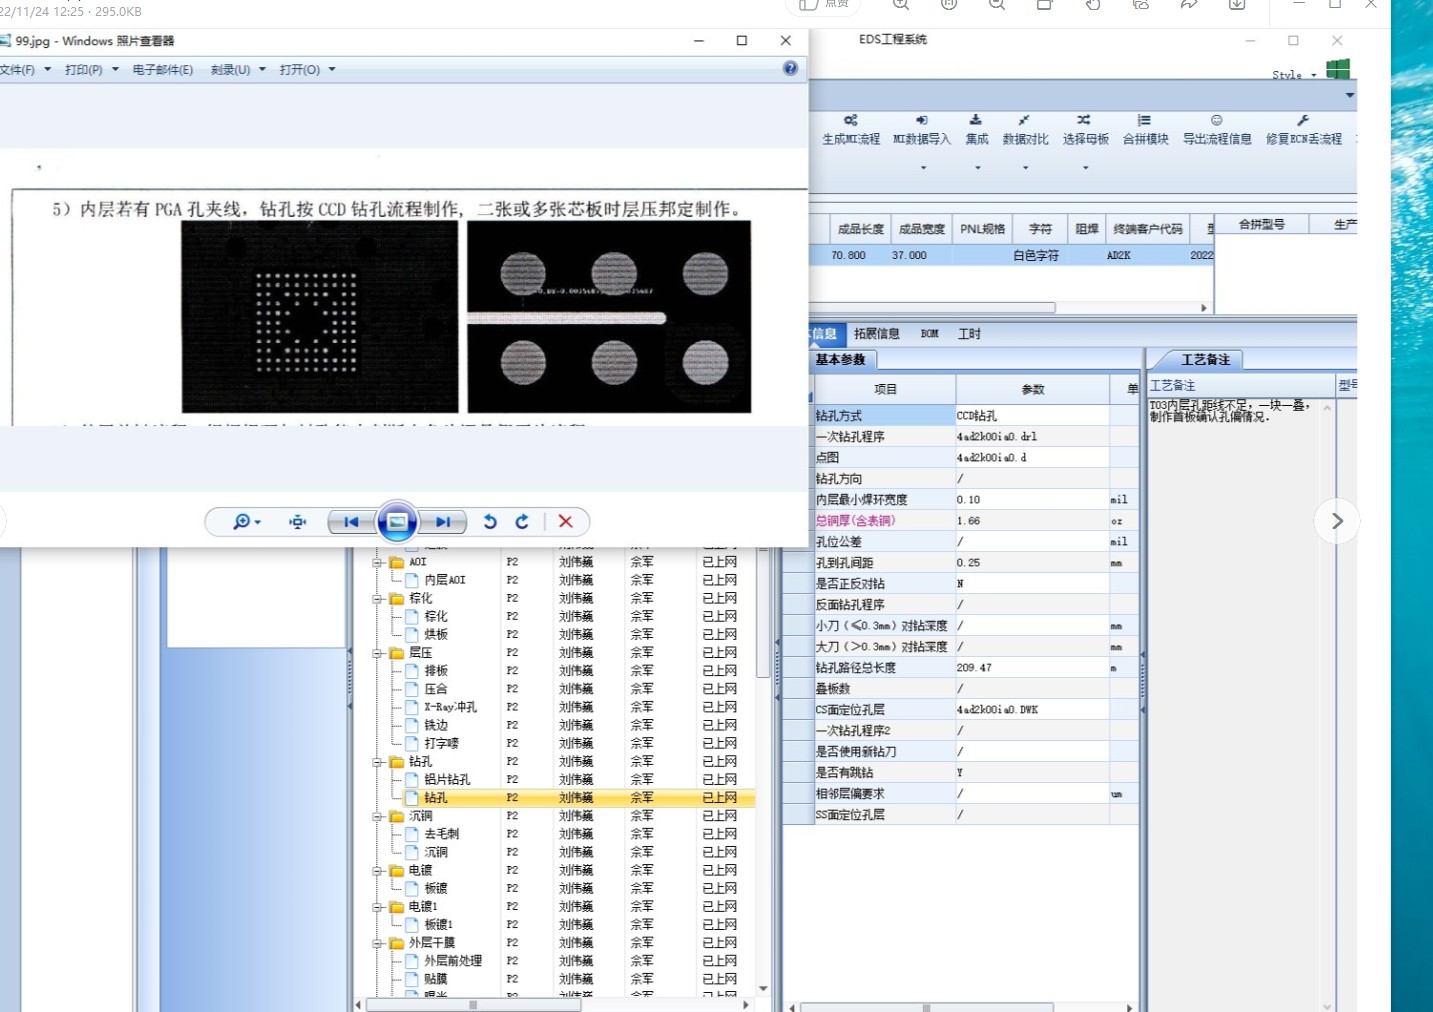The image size is (1433, 1012).
Task: Fit the photo to actual size
Action: tap(297, 521)
